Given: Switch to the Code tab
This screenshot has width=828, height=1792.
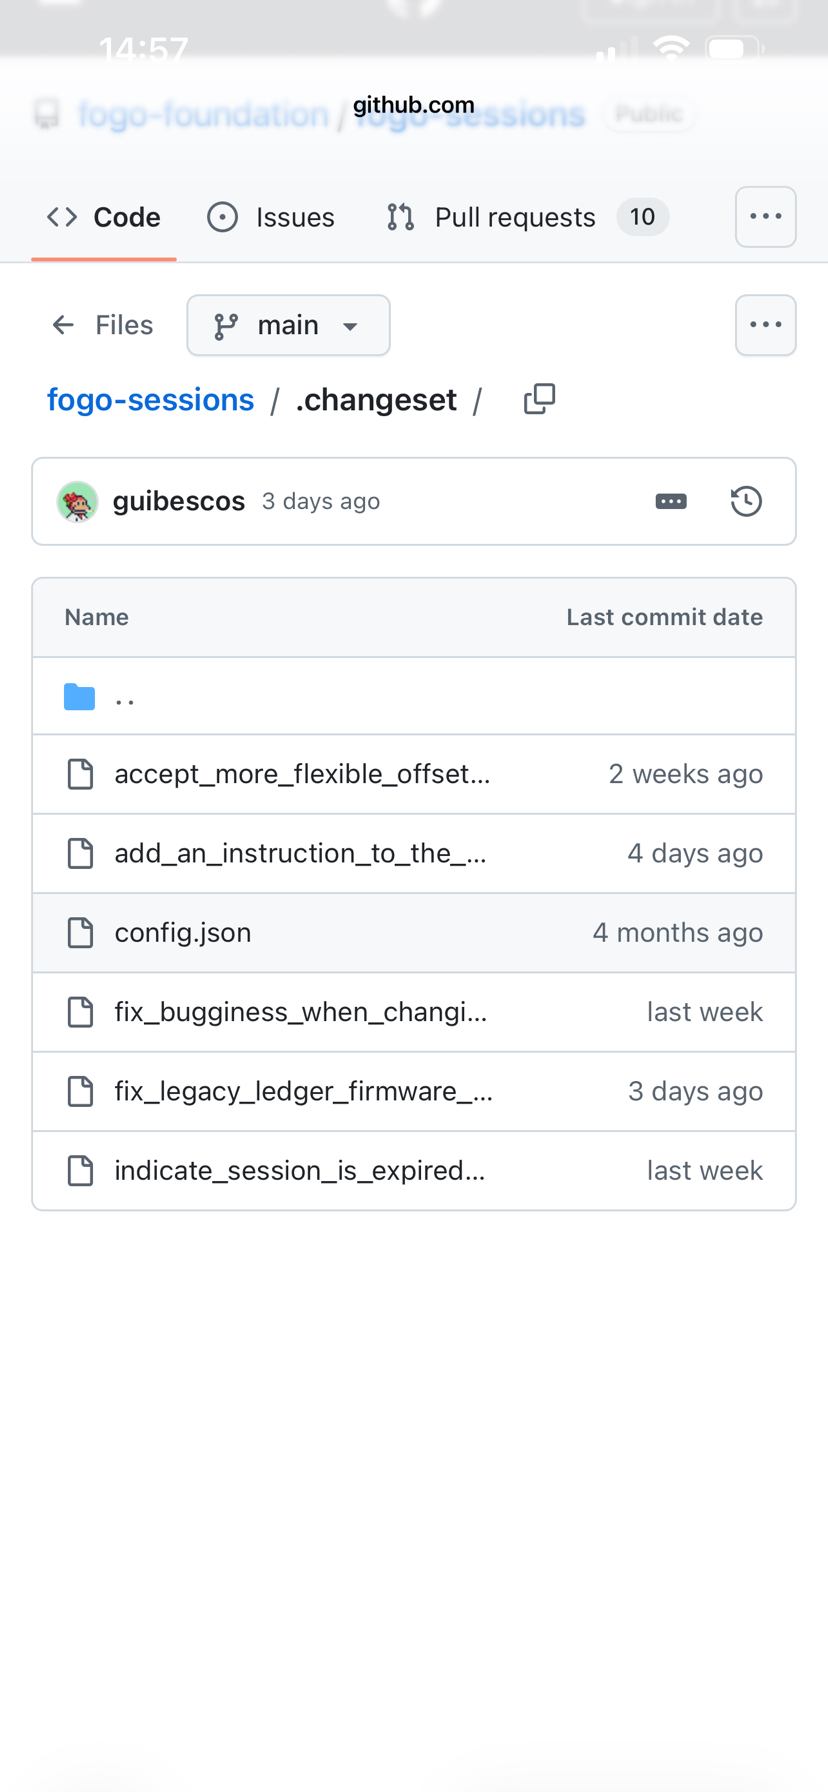Looking at the screenshot, I should coord(104,217).
